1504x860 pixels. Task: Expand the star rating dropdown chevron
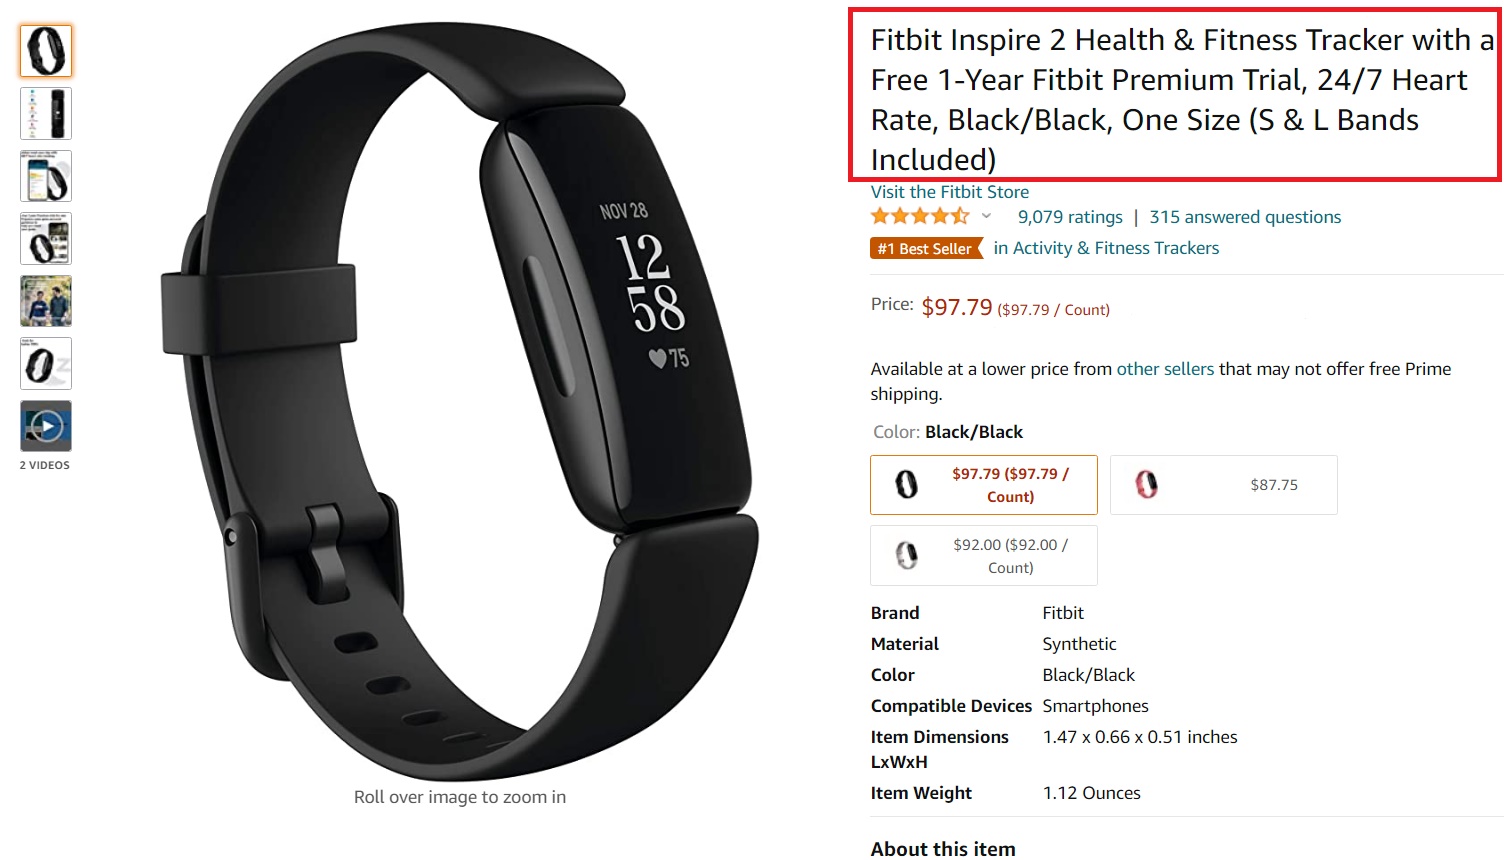point(986,216)
